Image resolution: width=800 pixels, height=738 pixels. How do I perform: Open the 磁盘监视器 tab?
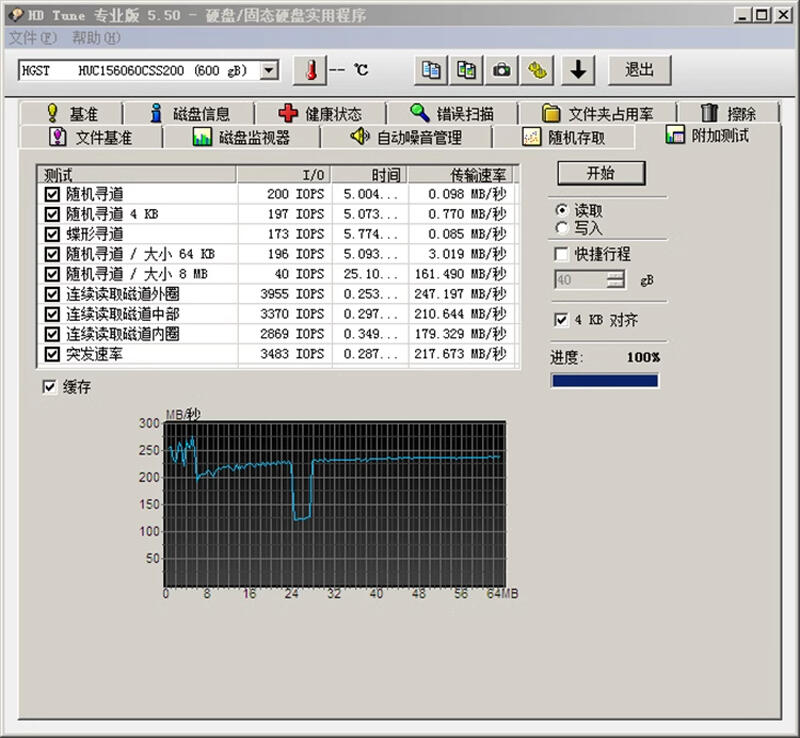pyautogui.click(x=241, y=137)
